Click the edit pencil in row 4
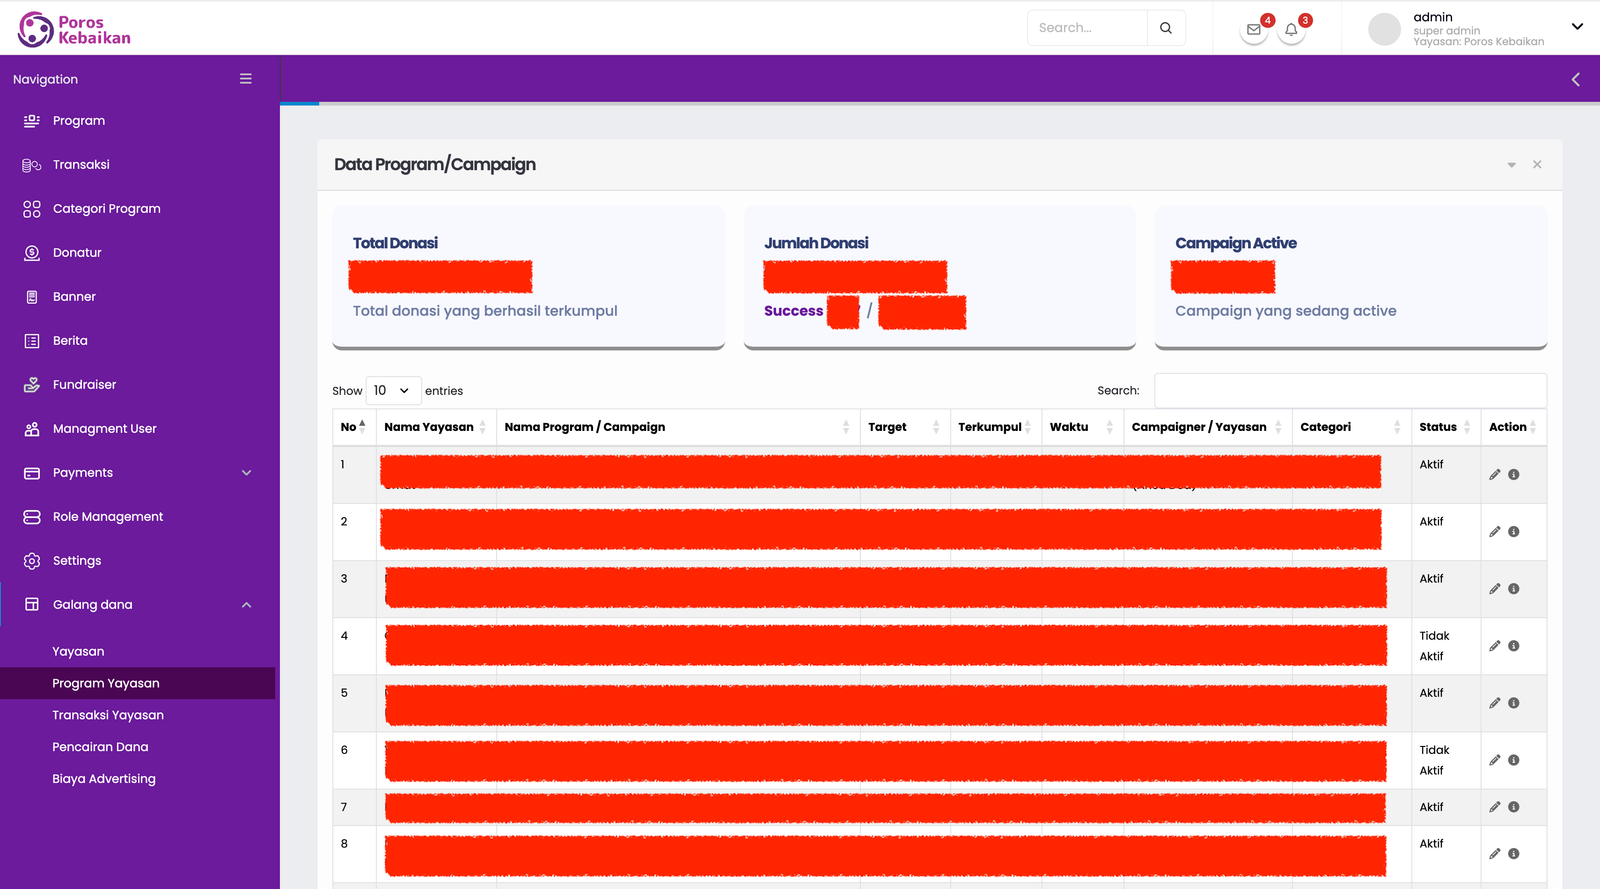 [x=1495, y=646]
